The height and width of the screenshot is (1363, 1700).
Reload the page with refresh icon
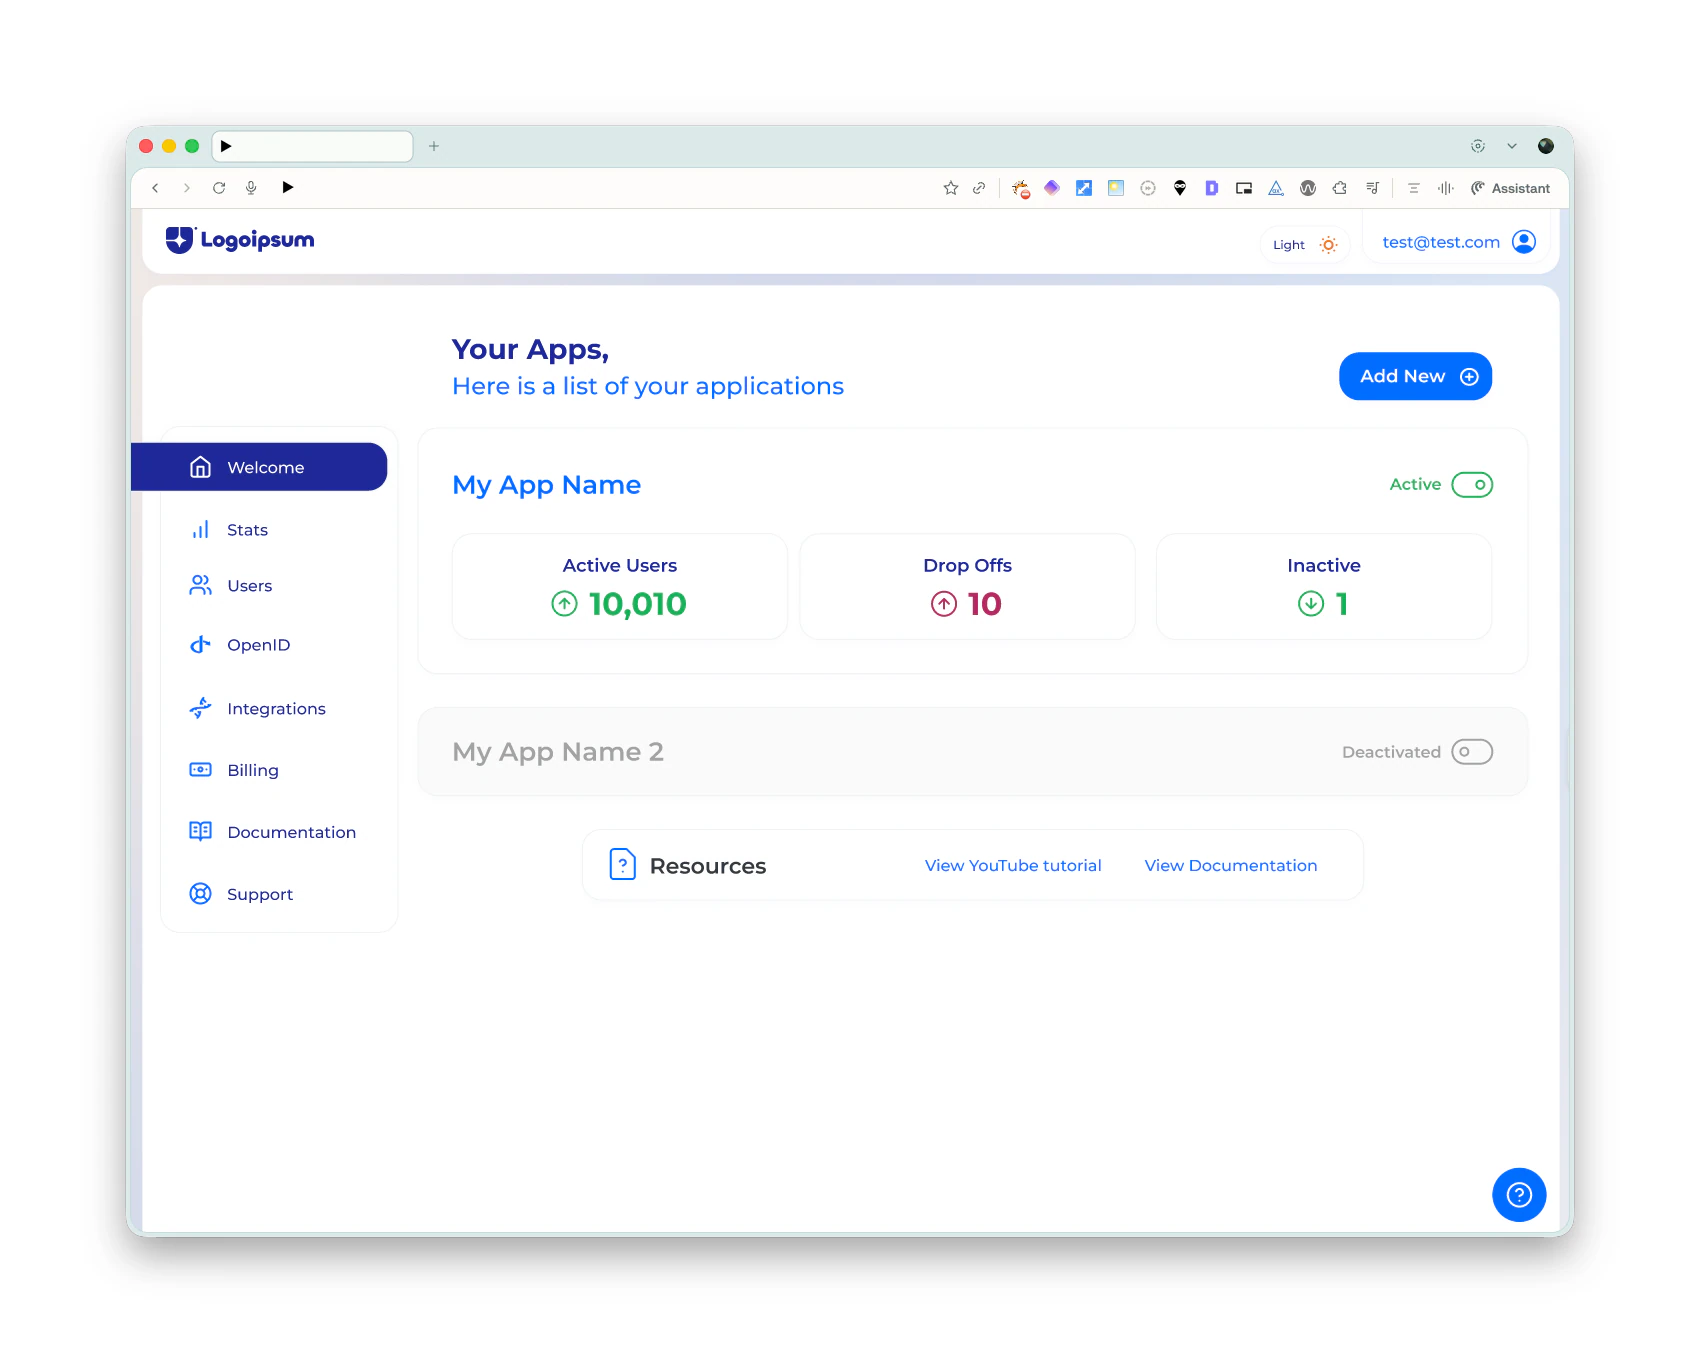(219, 188)
